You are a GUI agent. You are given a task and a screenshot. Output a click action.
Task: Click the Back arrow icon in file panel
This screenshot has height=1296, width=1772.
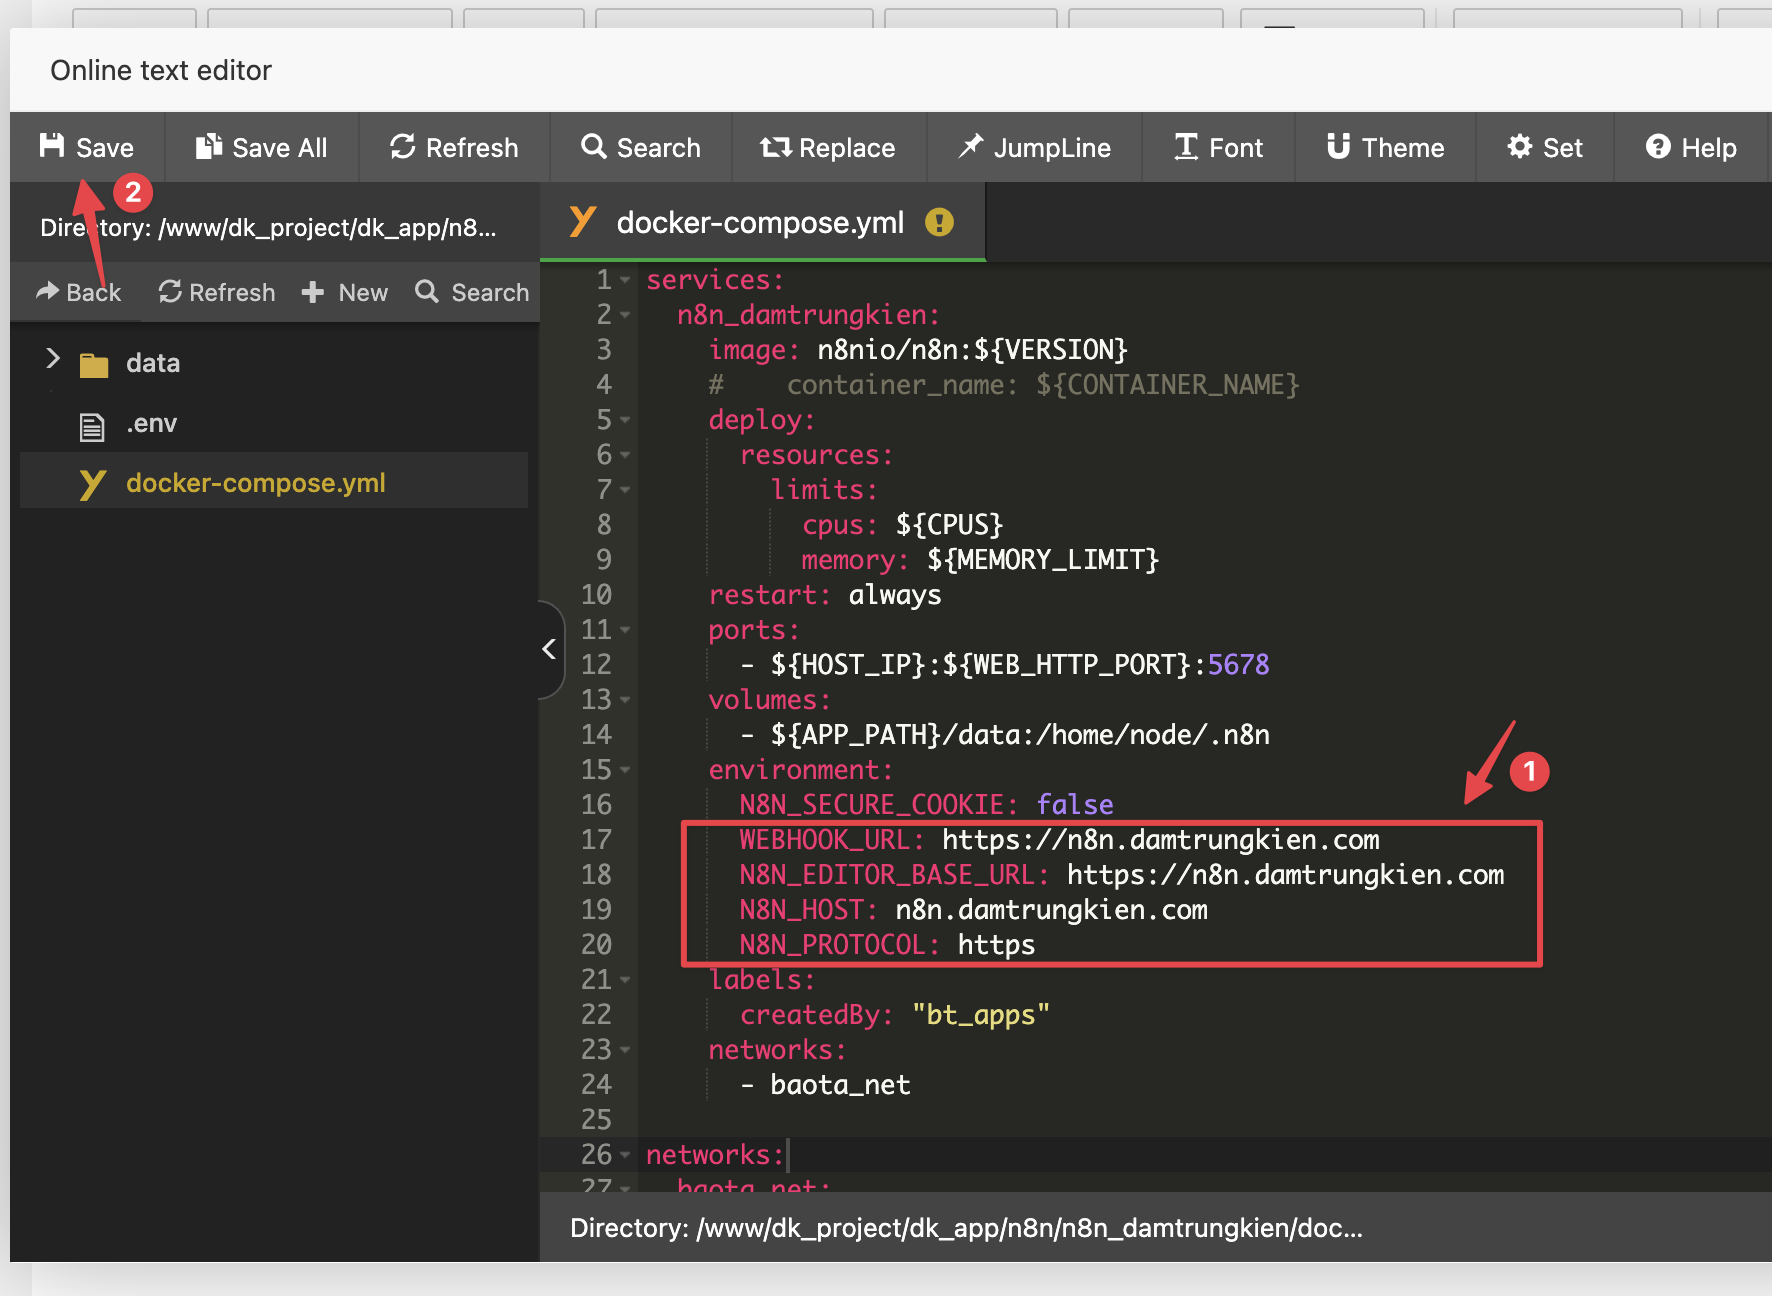[x=47, y=291]
